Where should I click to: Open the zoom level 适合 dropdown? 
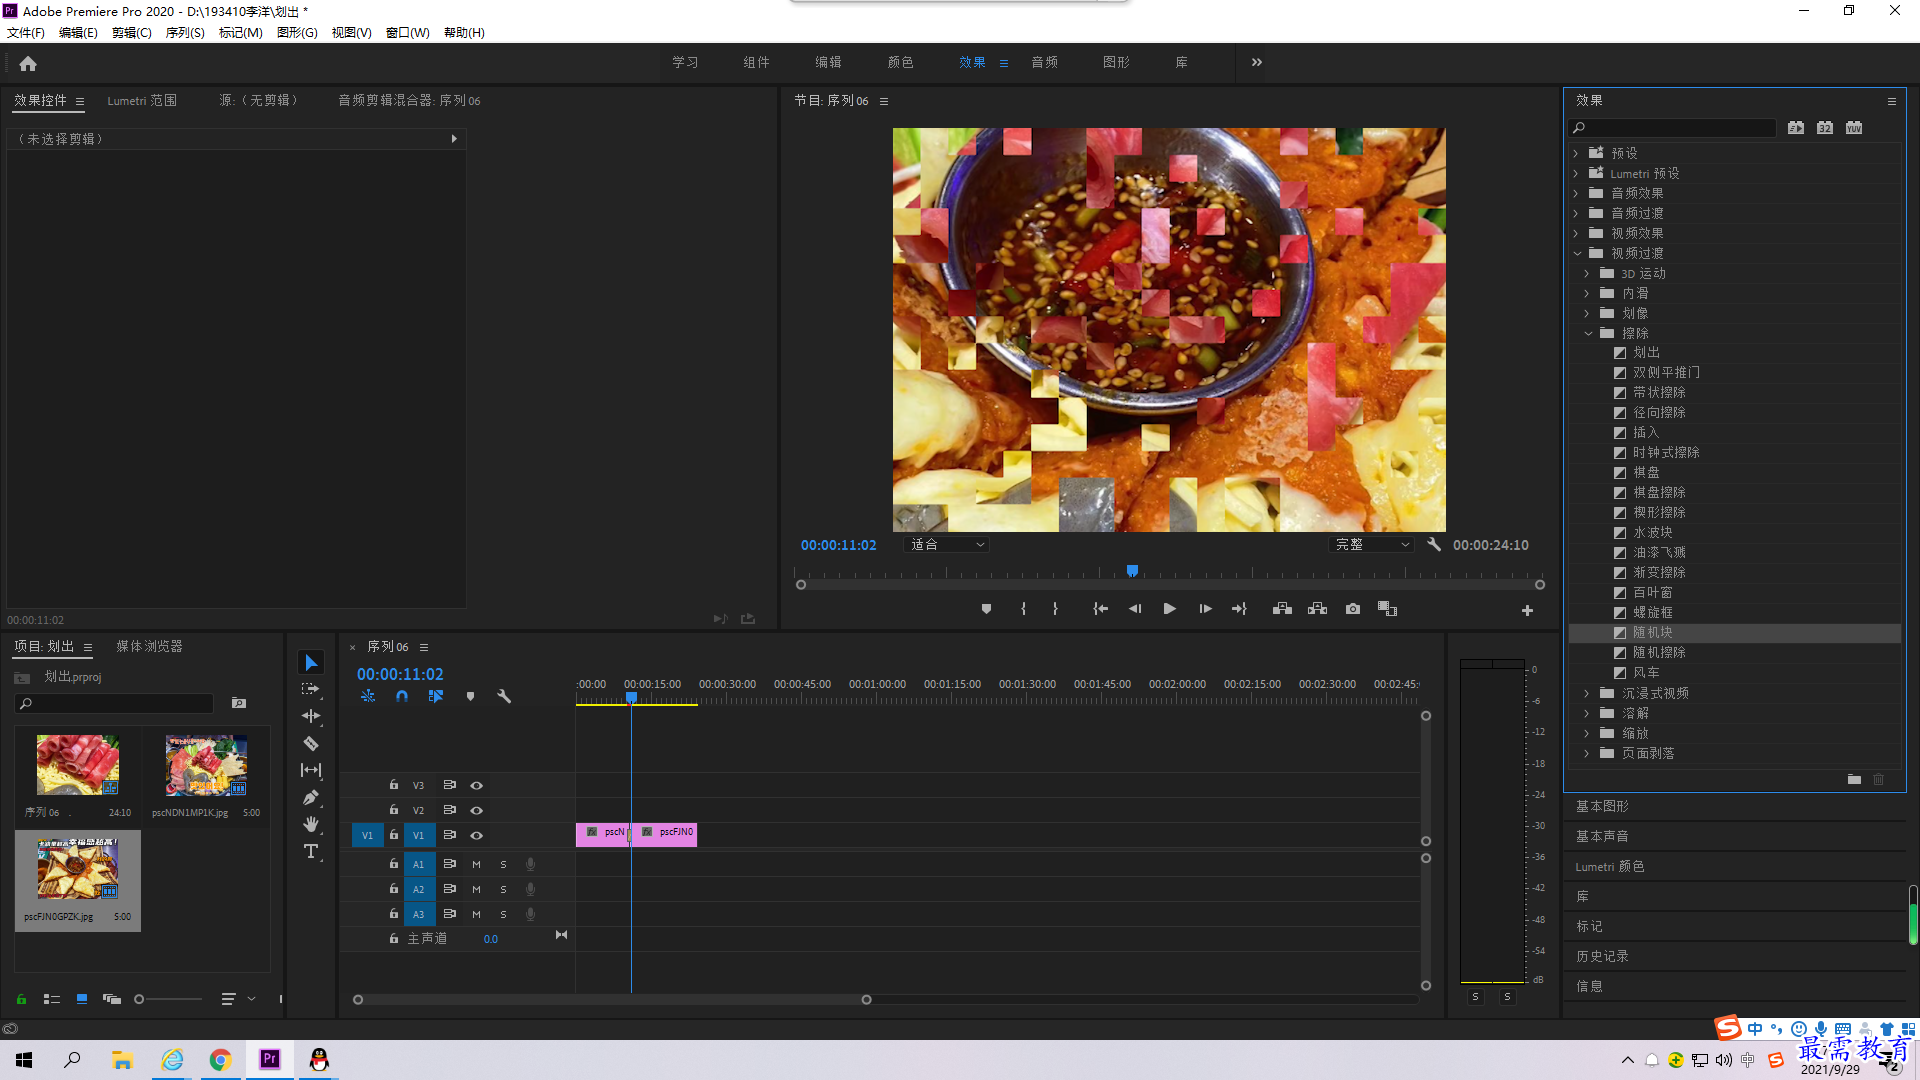(946, 545)
